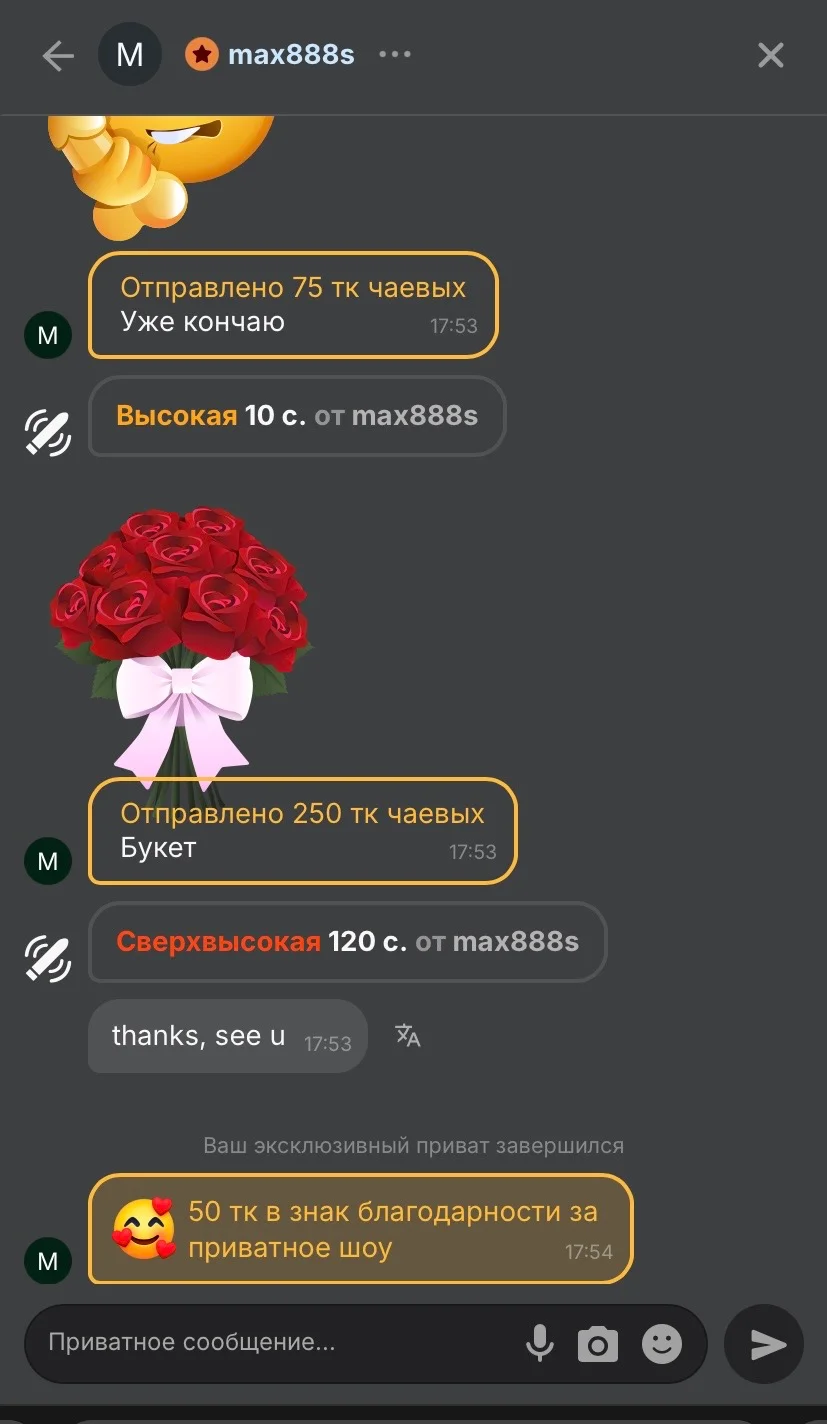Click the toy vibration icon beside Высокая
This screenshot has width=827, height=1424.
[x=48, y=432]
